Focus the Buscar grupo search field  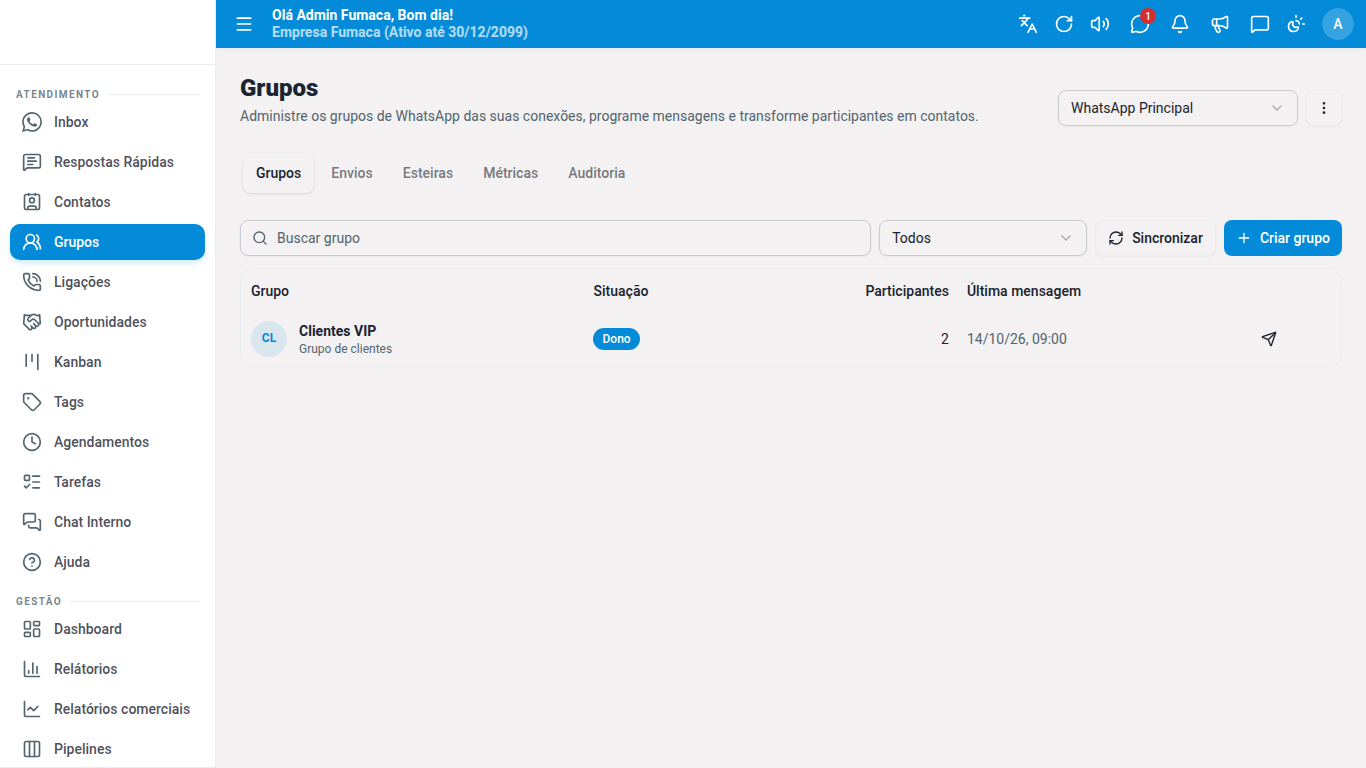(555, 238)
